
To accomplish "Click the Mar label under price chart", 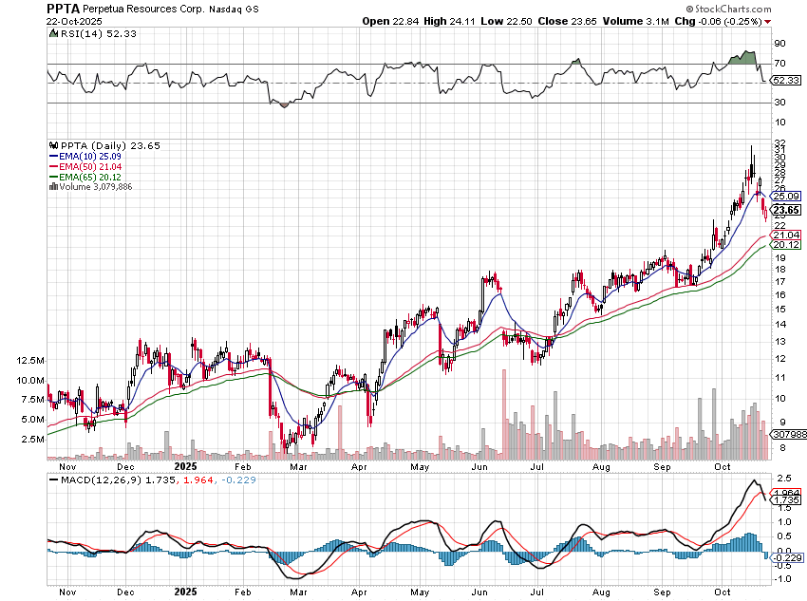I will point(299,467).
